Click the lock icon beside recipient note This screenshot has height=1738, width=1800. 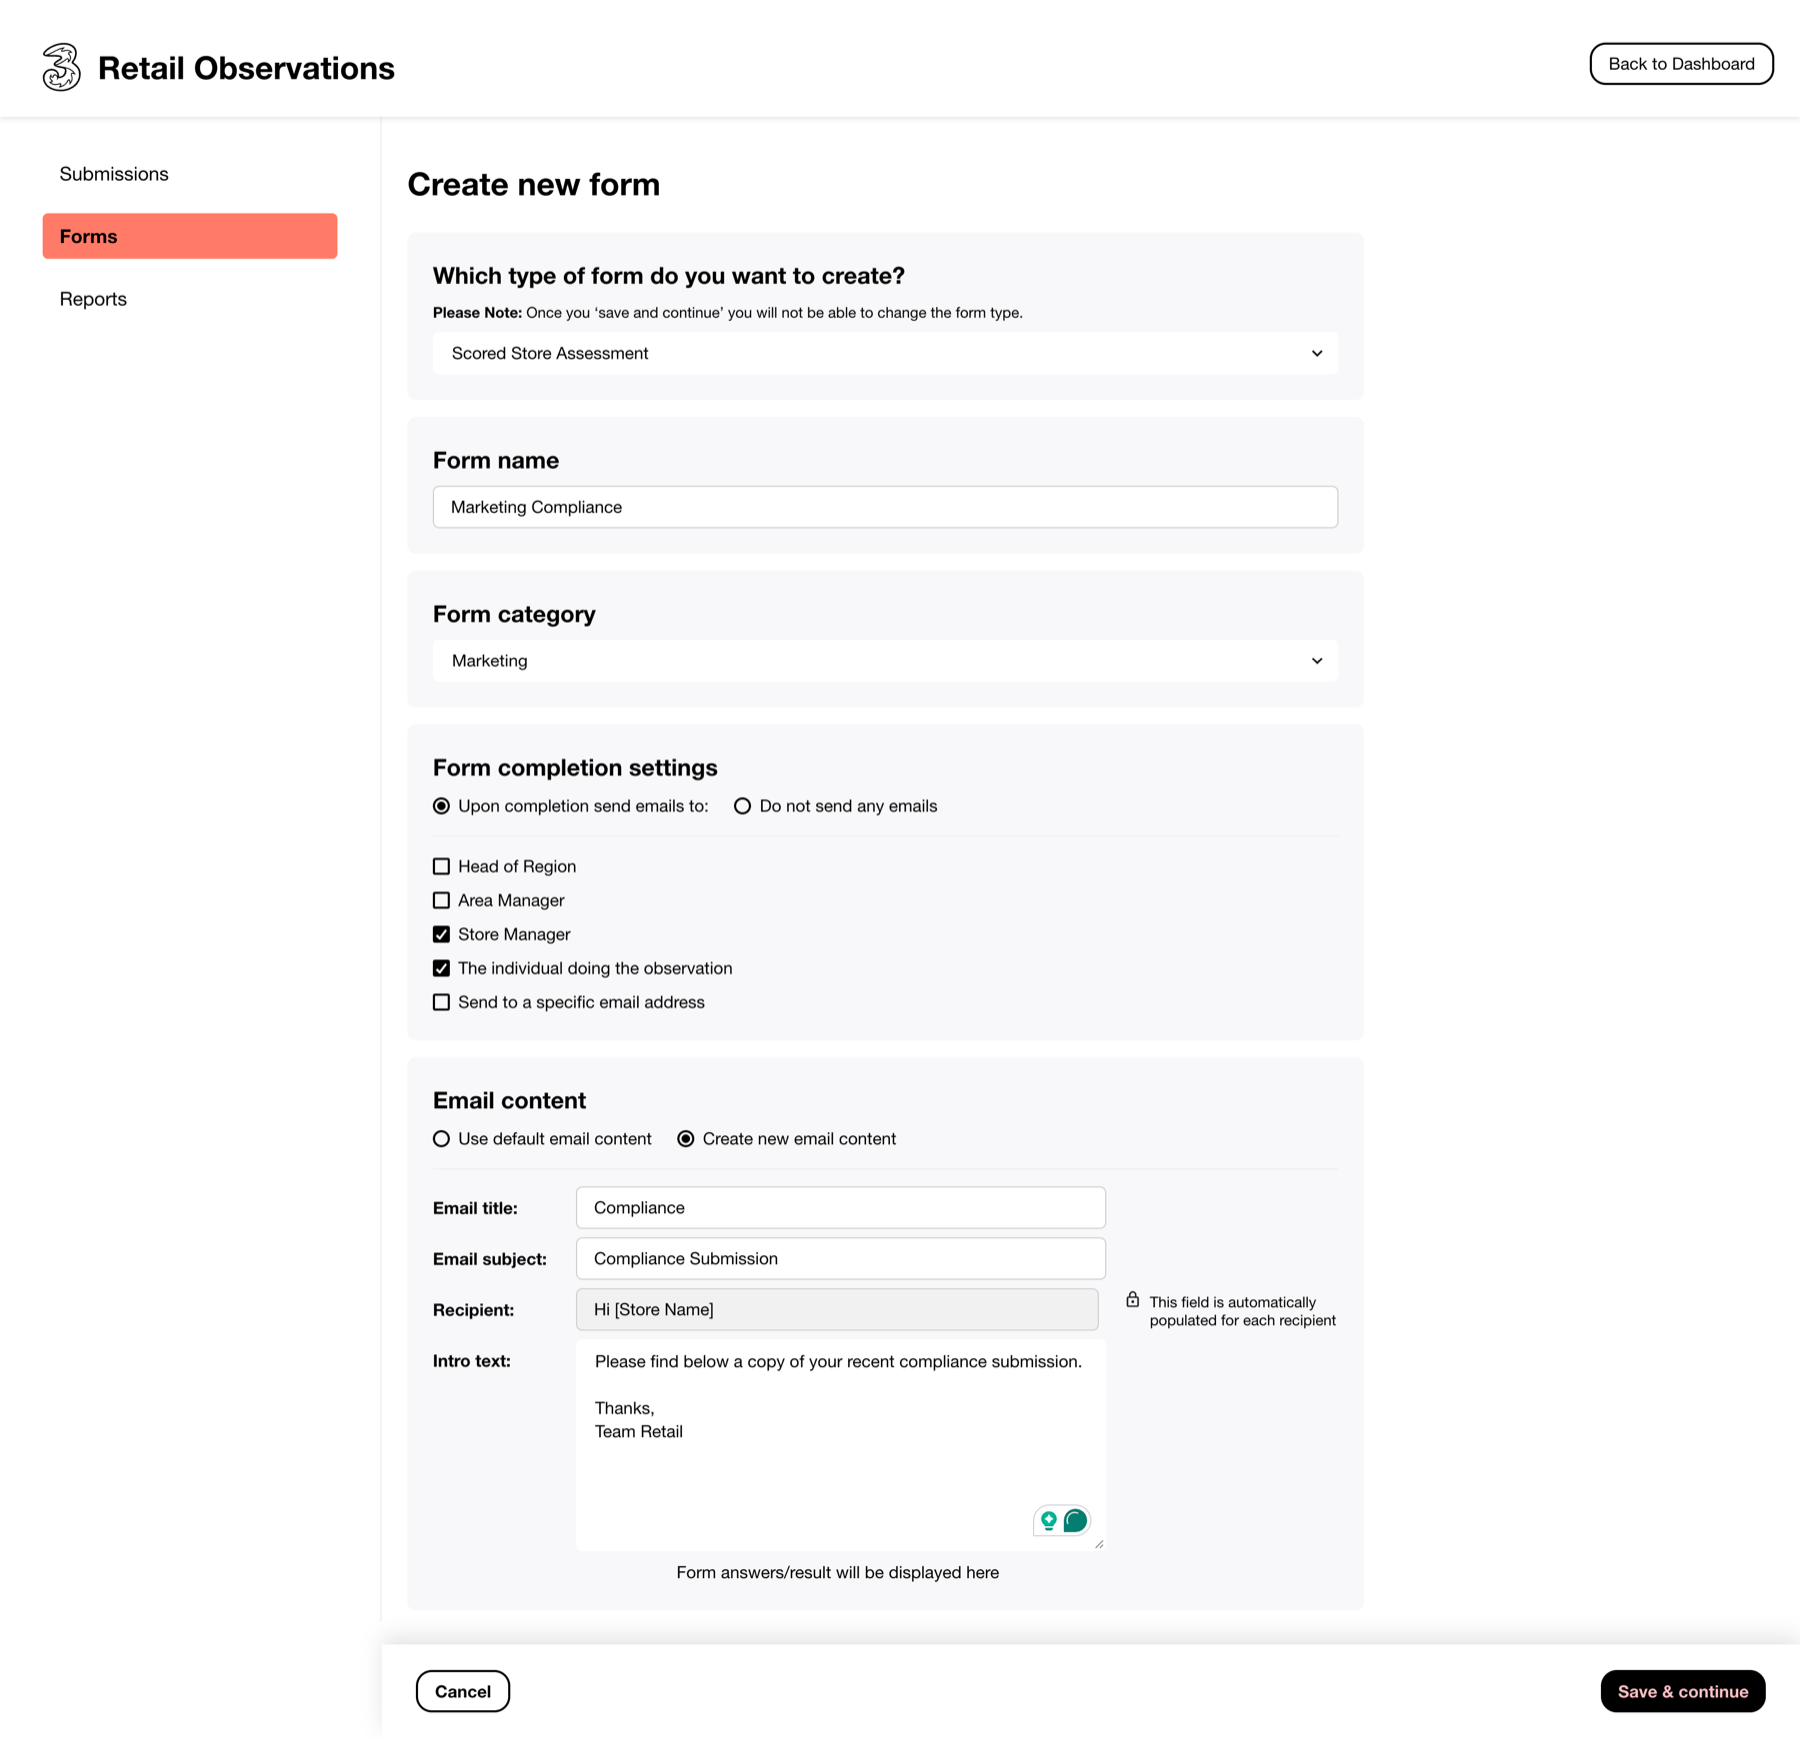point(1133,1301)
